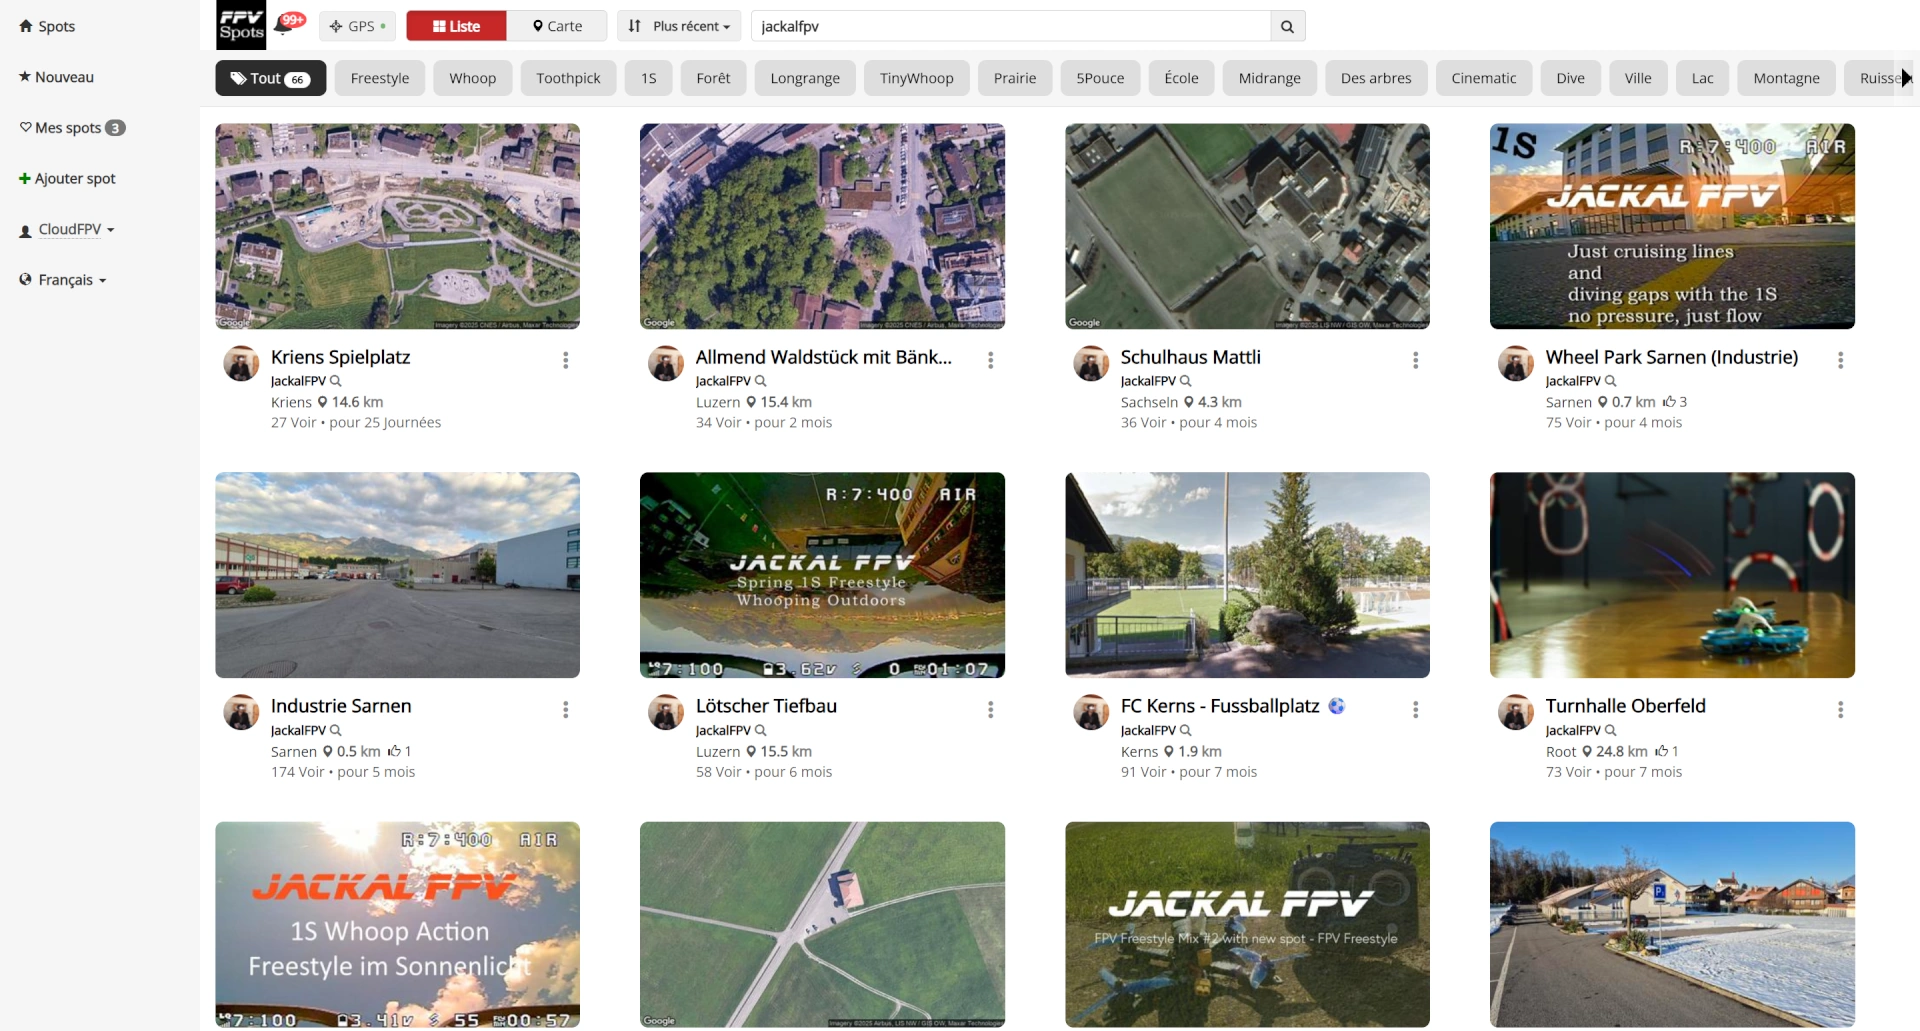Open three-dot menu for Schulhaus Mattli
Screen dimensions: 1920x1031
tap(1415, 360)
